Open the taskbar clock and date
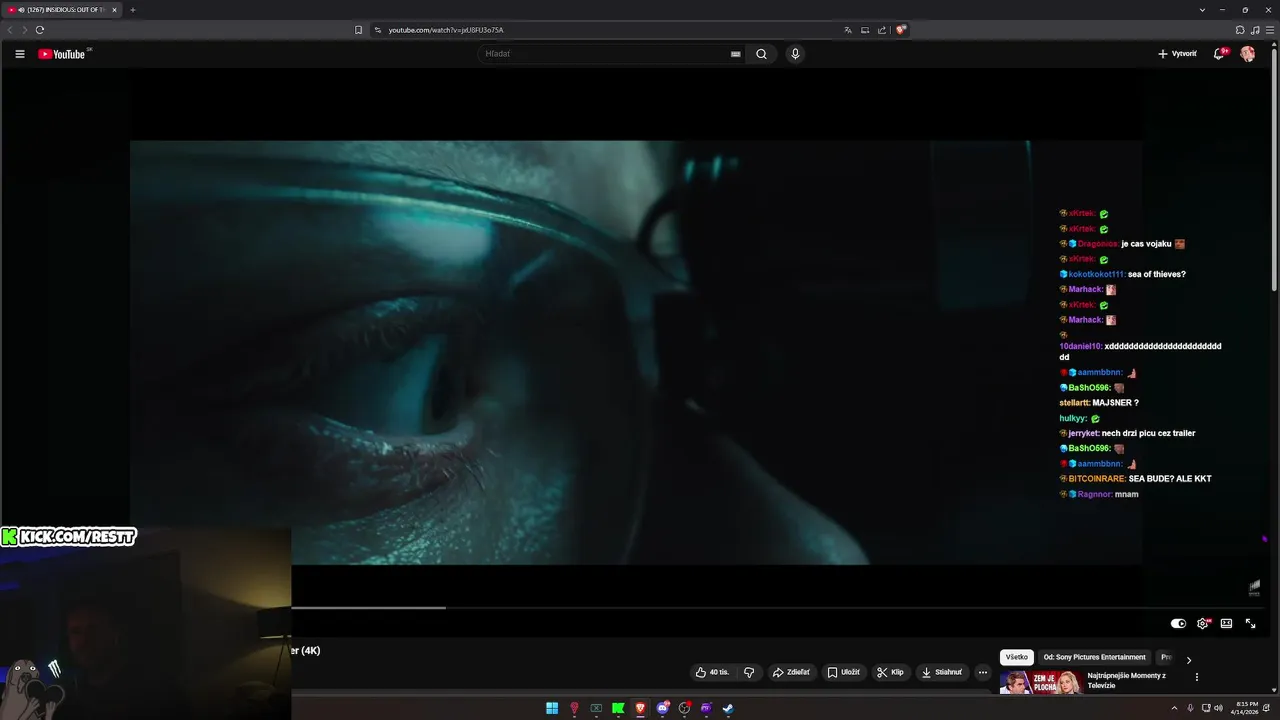1280x720 pixels. [1247, 708]
